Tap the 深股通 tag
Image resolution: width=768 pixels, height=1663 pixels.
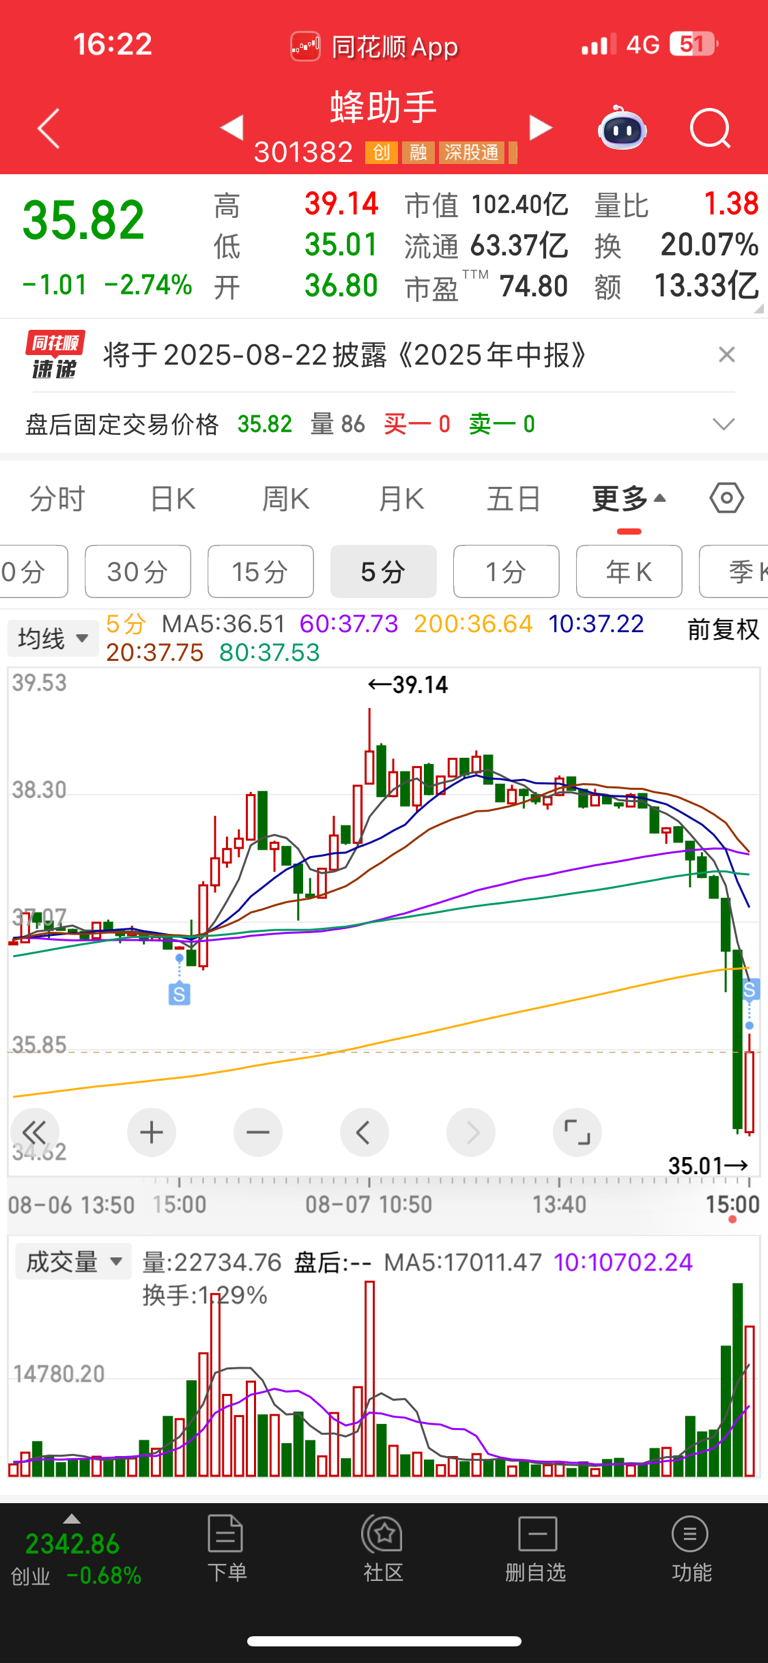472,152
